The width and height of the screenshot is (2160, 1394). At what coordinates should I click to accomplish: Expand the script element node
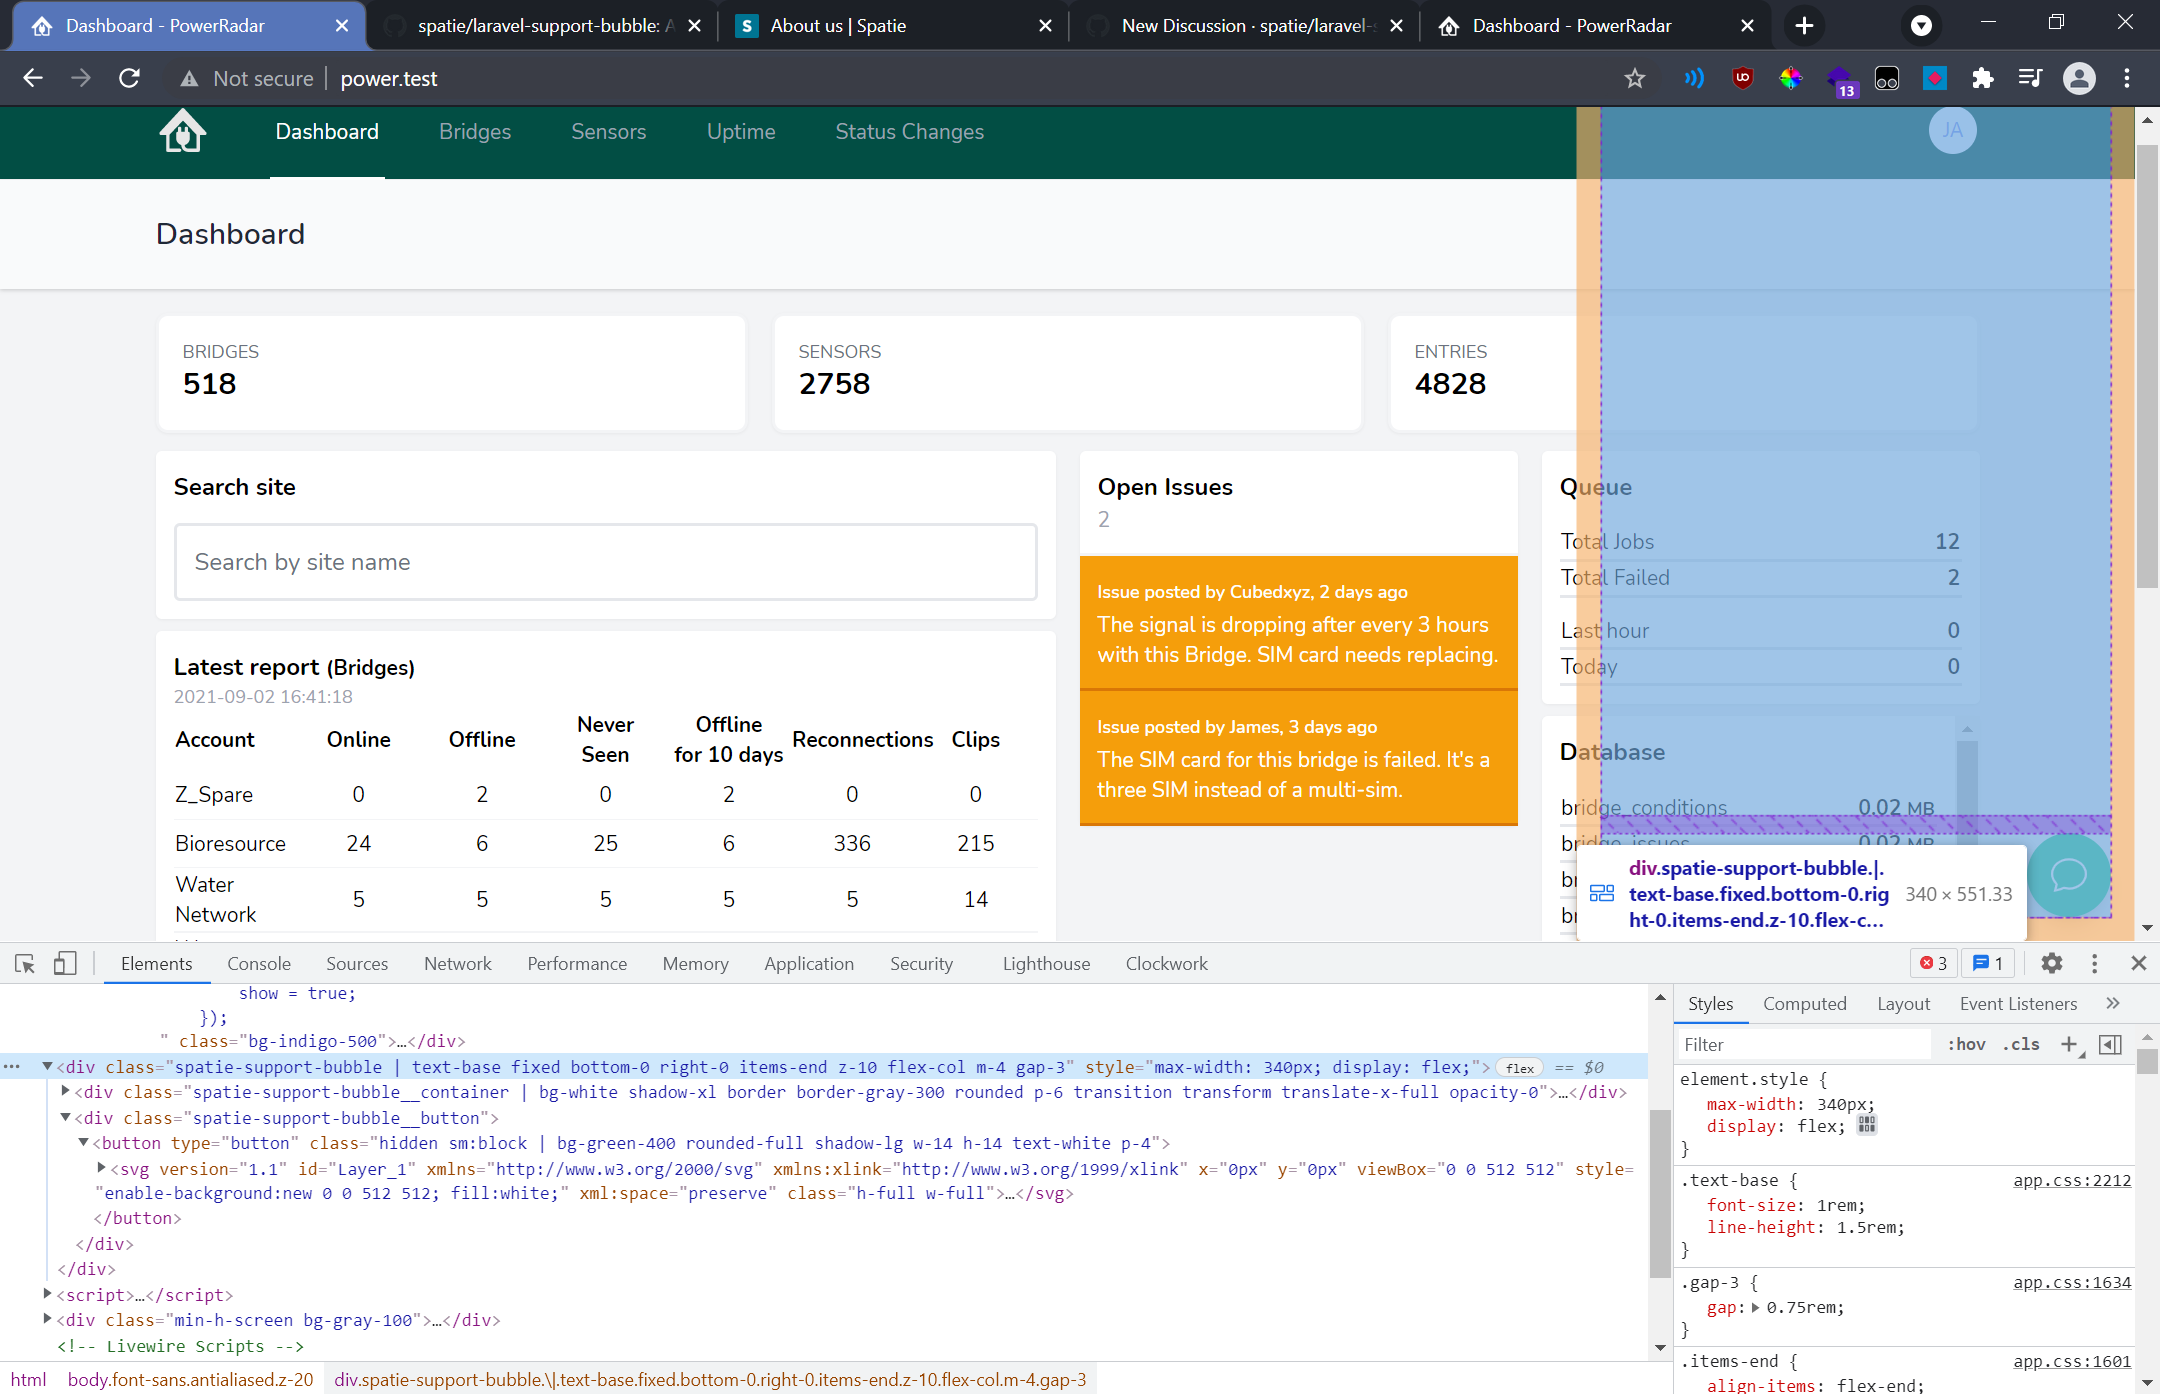[47, 1293]
